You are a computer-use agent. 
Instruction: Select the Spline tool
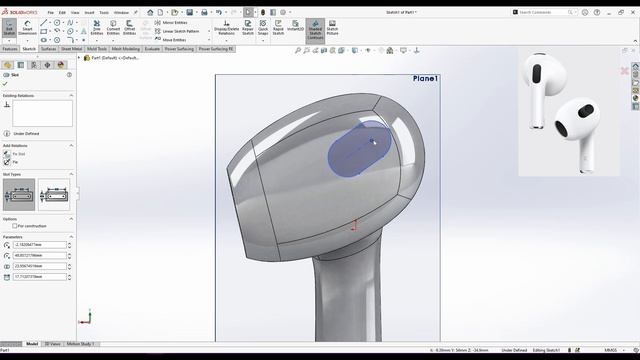point(70,23)
